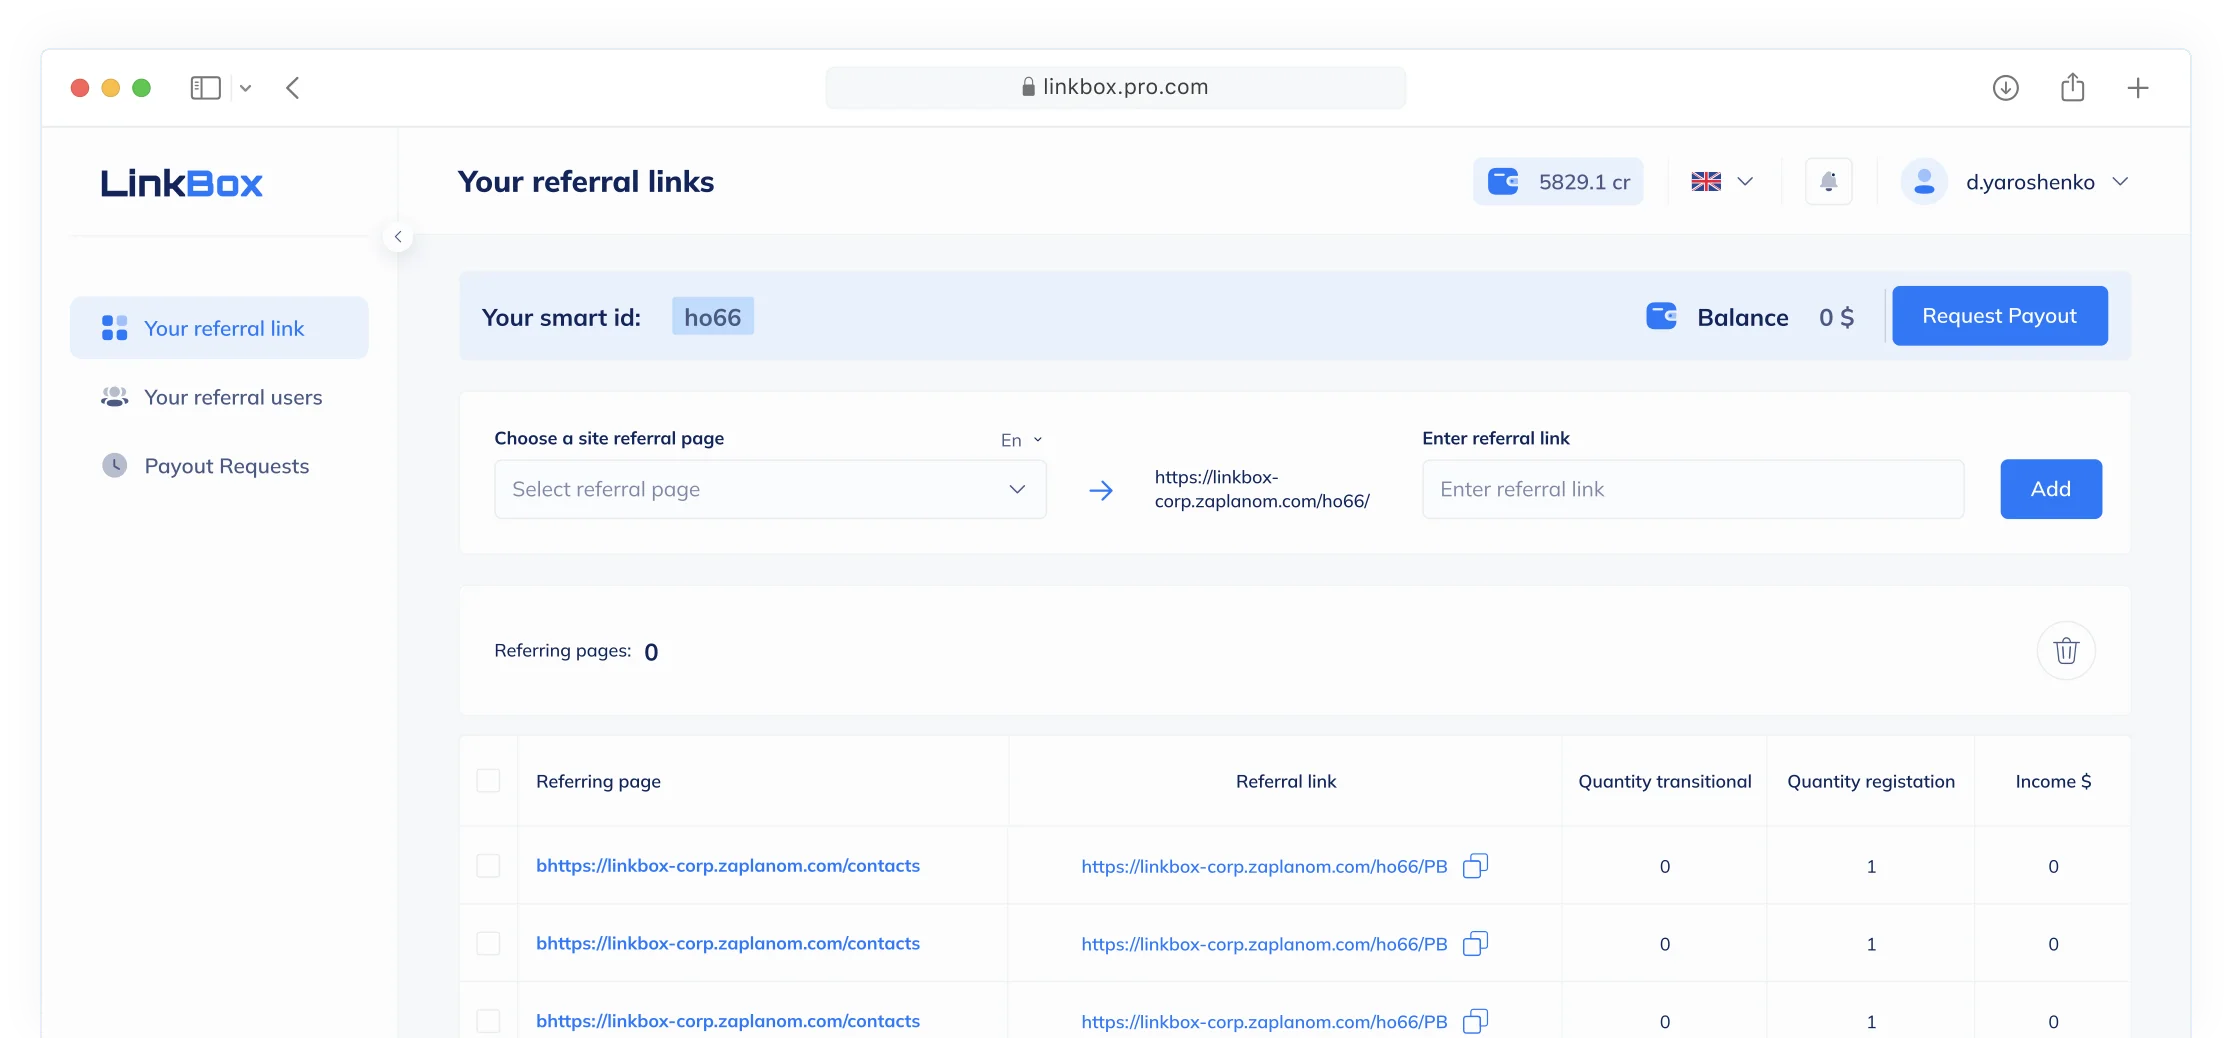Open the En language selector for referral page
The height and width of the screenshot is (1038, 2232).
click(1022, 440)
